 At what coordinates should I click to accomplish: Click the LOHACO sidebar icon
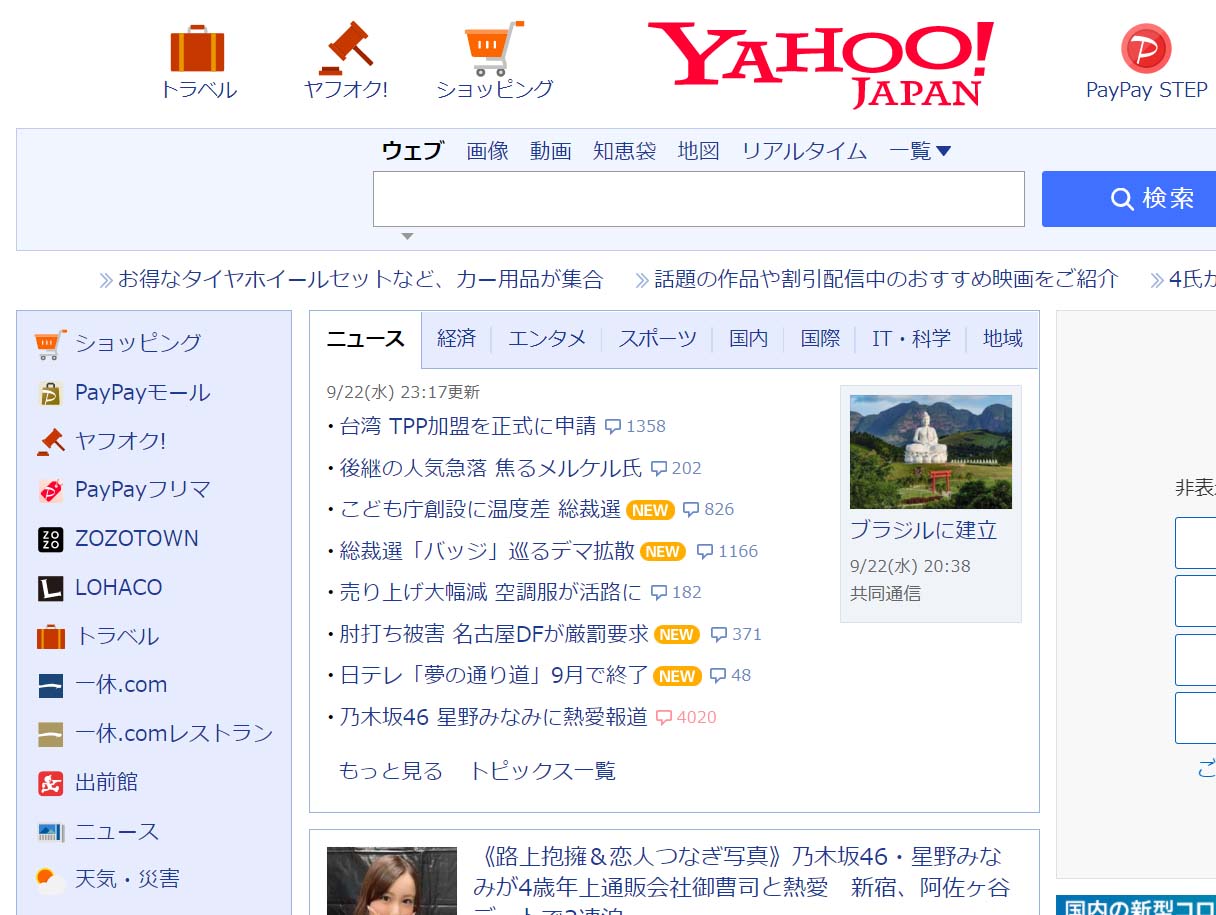[50, 588]
